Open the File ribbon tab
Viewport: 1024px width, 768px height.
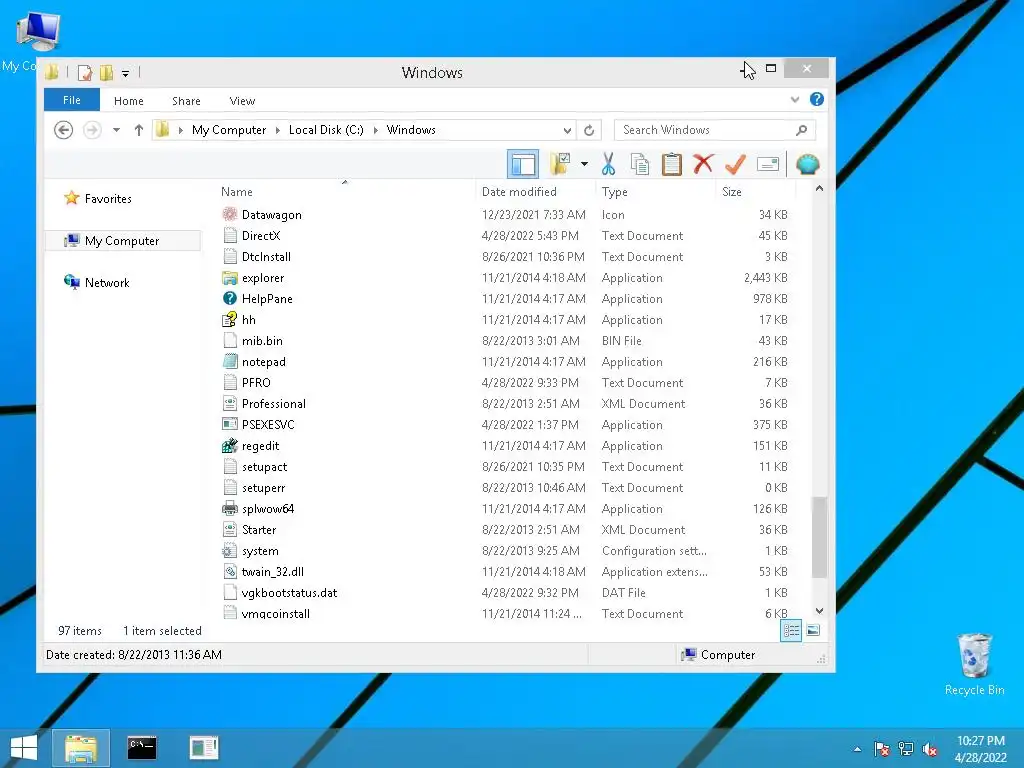click(72, 100)
